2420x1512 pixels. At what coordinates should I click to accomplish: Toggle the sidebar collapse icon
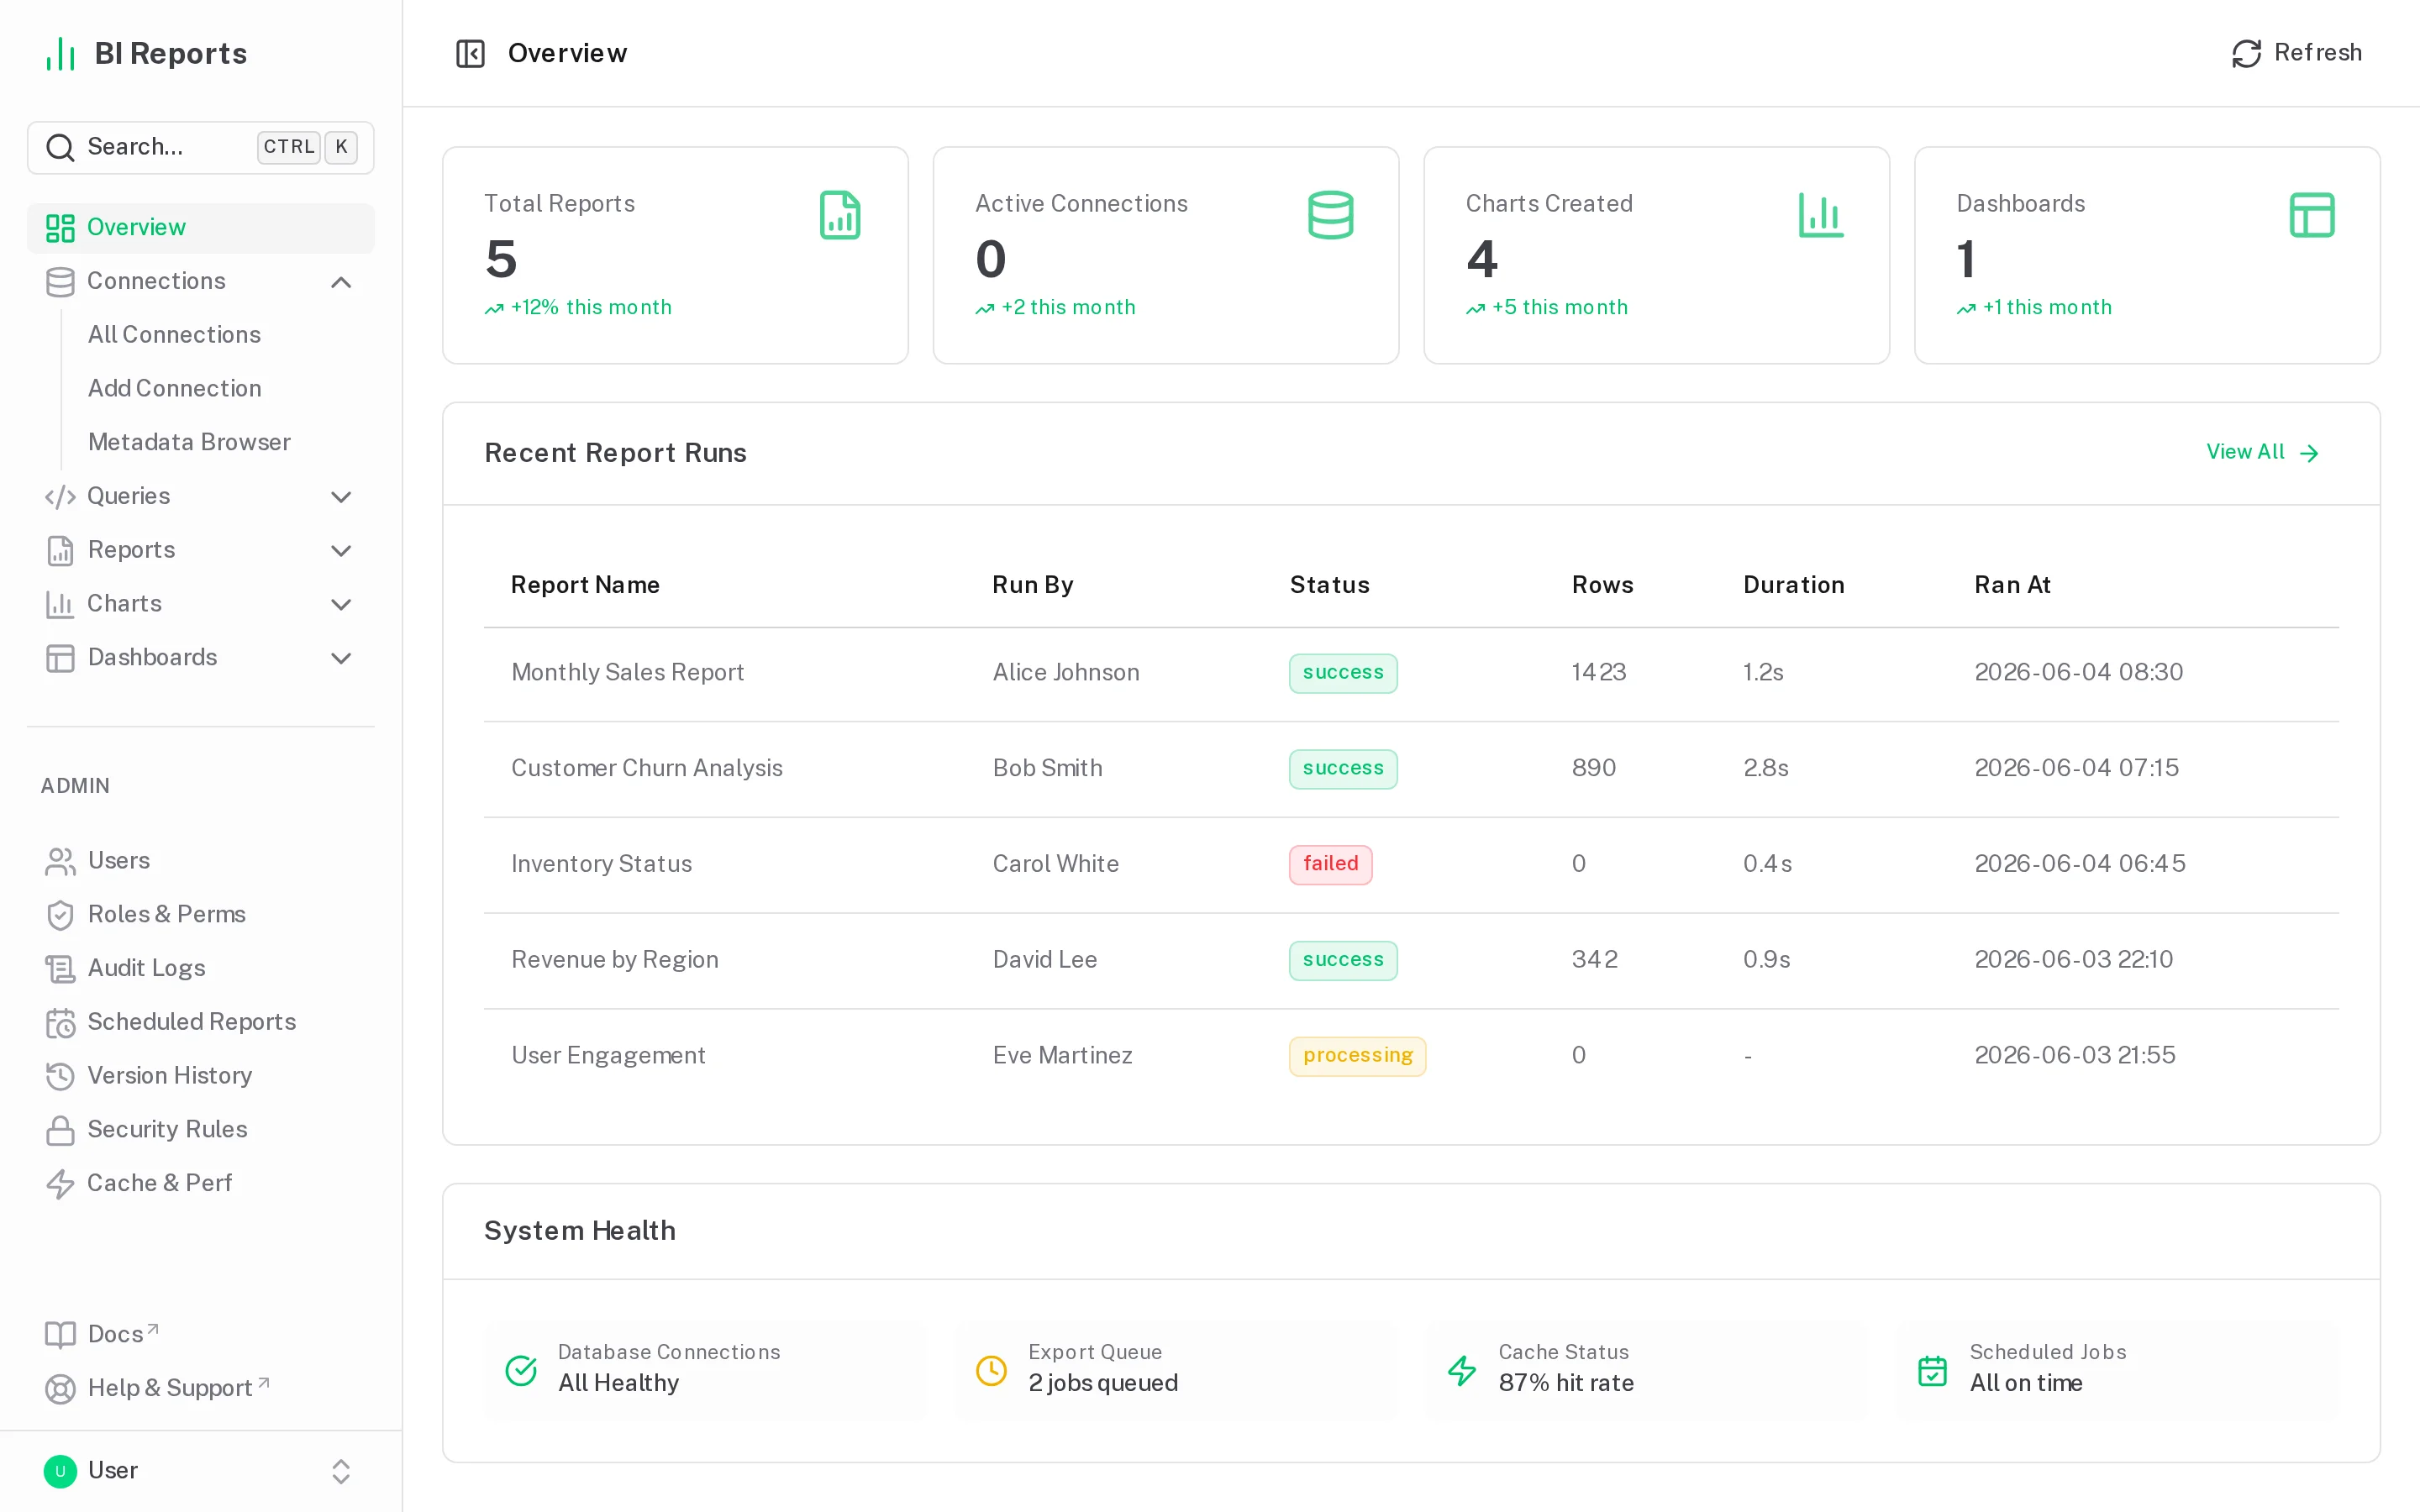coord(470,53)
